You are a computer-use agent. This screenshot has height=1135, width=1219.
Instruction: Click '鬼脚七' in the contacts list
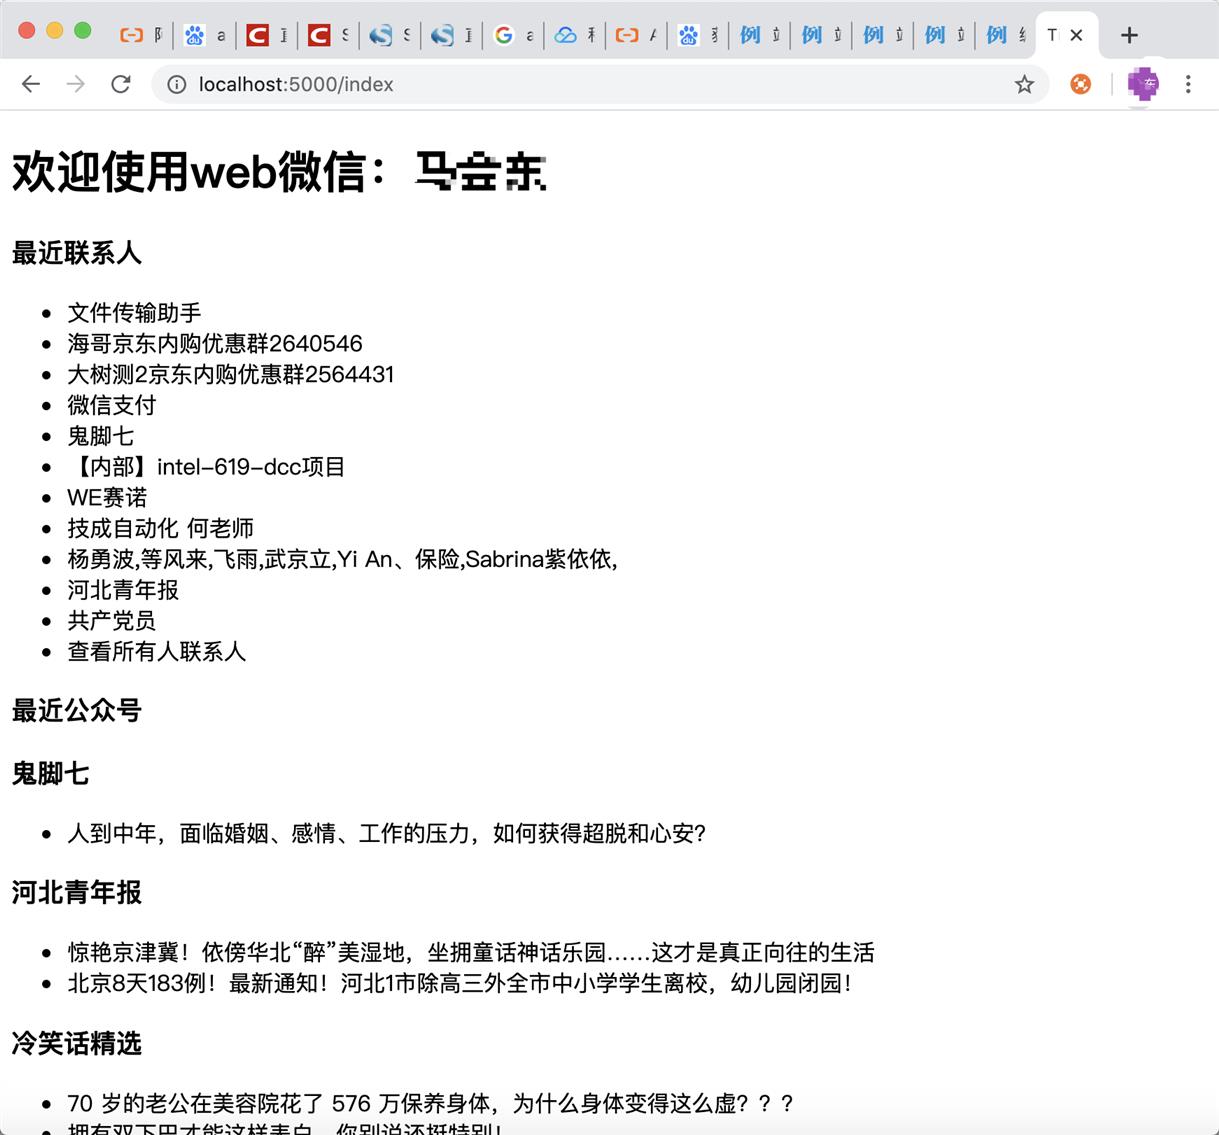point(100,436)
